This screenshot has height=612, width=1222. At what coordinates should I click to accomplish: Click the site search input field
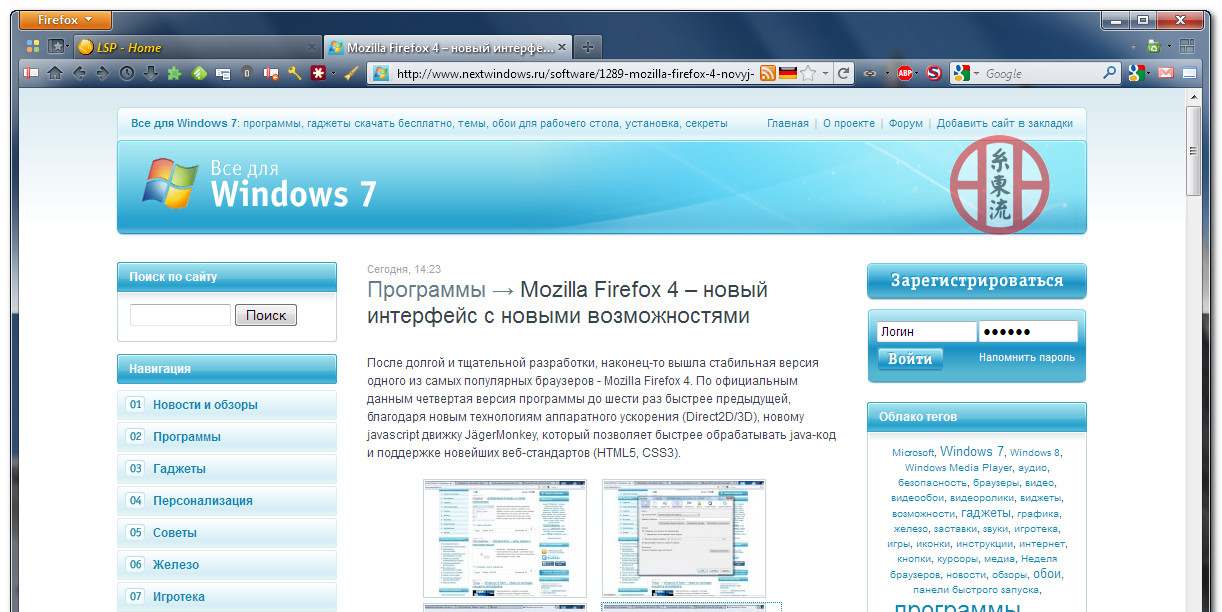pyautogui.click(x=180, y=315)
